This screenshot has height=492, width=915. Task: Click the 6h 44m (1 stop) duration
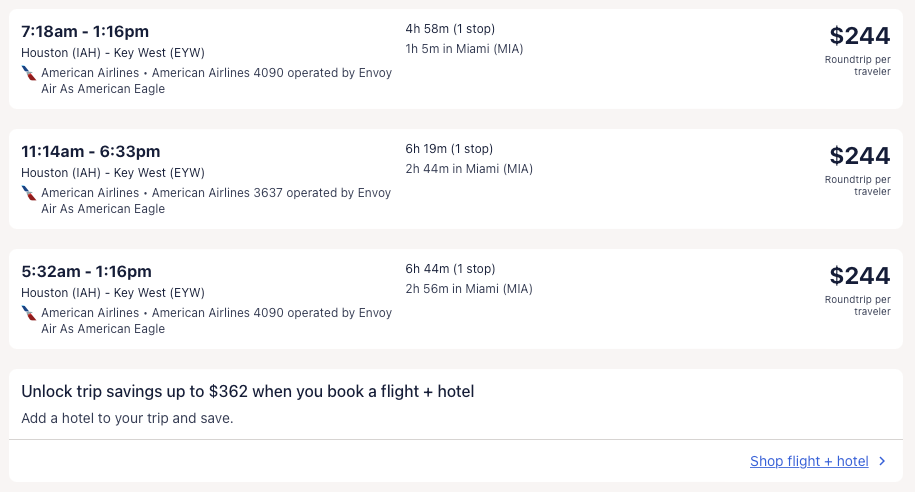click(x=450, y=269)
